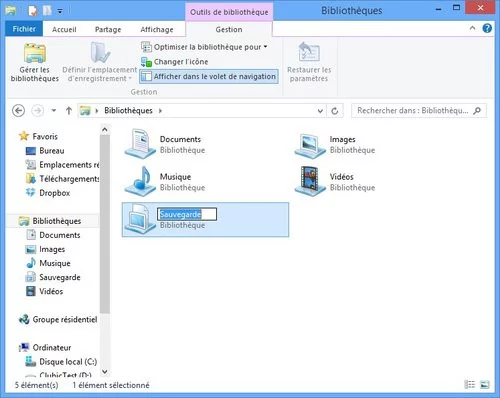This screenshot has height=398, width=500.
Task: Refresh the folder with the refresh icon
Action: tap(335, 111)
